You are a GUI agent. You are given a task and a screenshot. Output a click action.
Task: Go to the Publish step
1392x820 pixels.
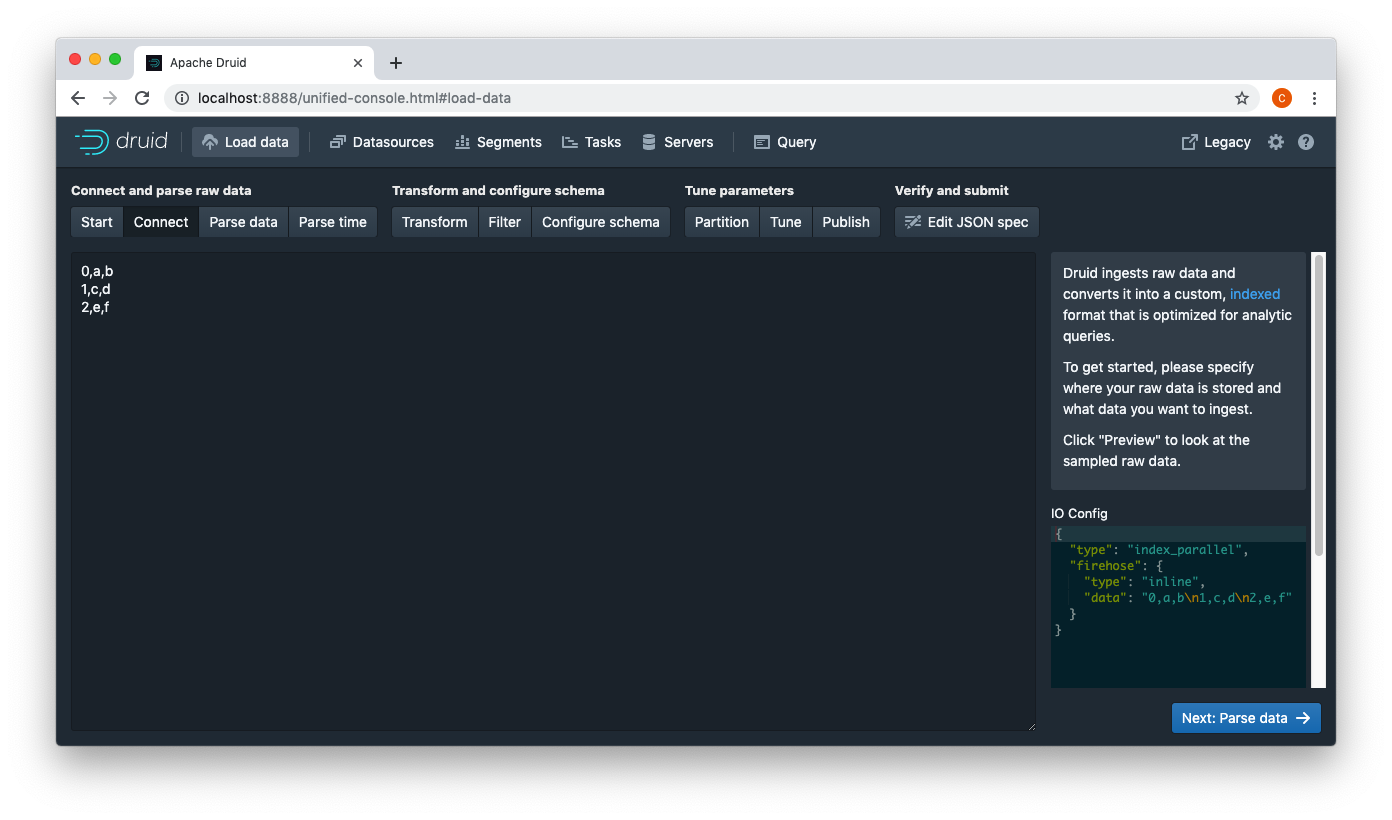pyautogui.click(x=846, y=222)
